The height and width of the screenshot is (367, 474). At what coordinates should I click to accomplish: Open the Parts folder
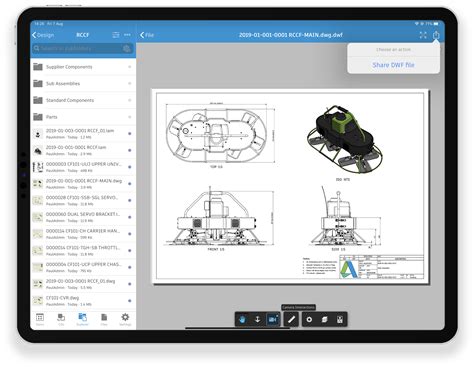83,117
